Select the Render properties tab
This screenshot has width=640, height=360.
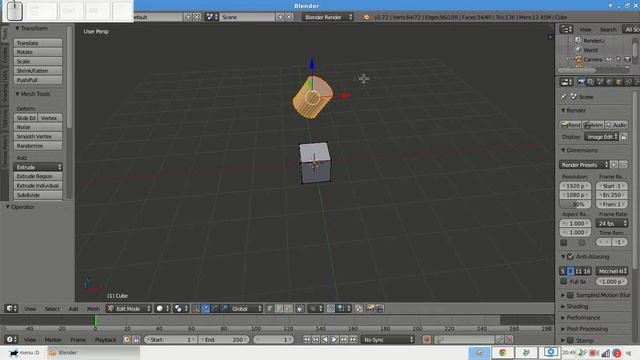[x=581, y=82]
